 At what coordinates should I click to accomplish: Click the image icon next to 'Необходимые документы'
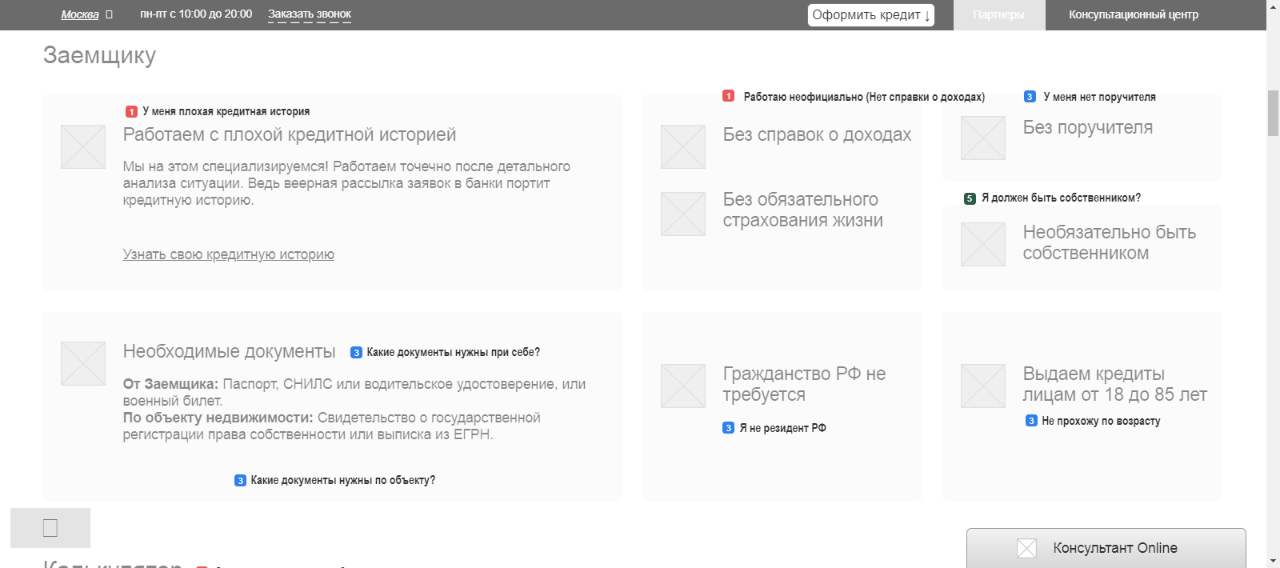pyautogui.click(x=83, y=363)
